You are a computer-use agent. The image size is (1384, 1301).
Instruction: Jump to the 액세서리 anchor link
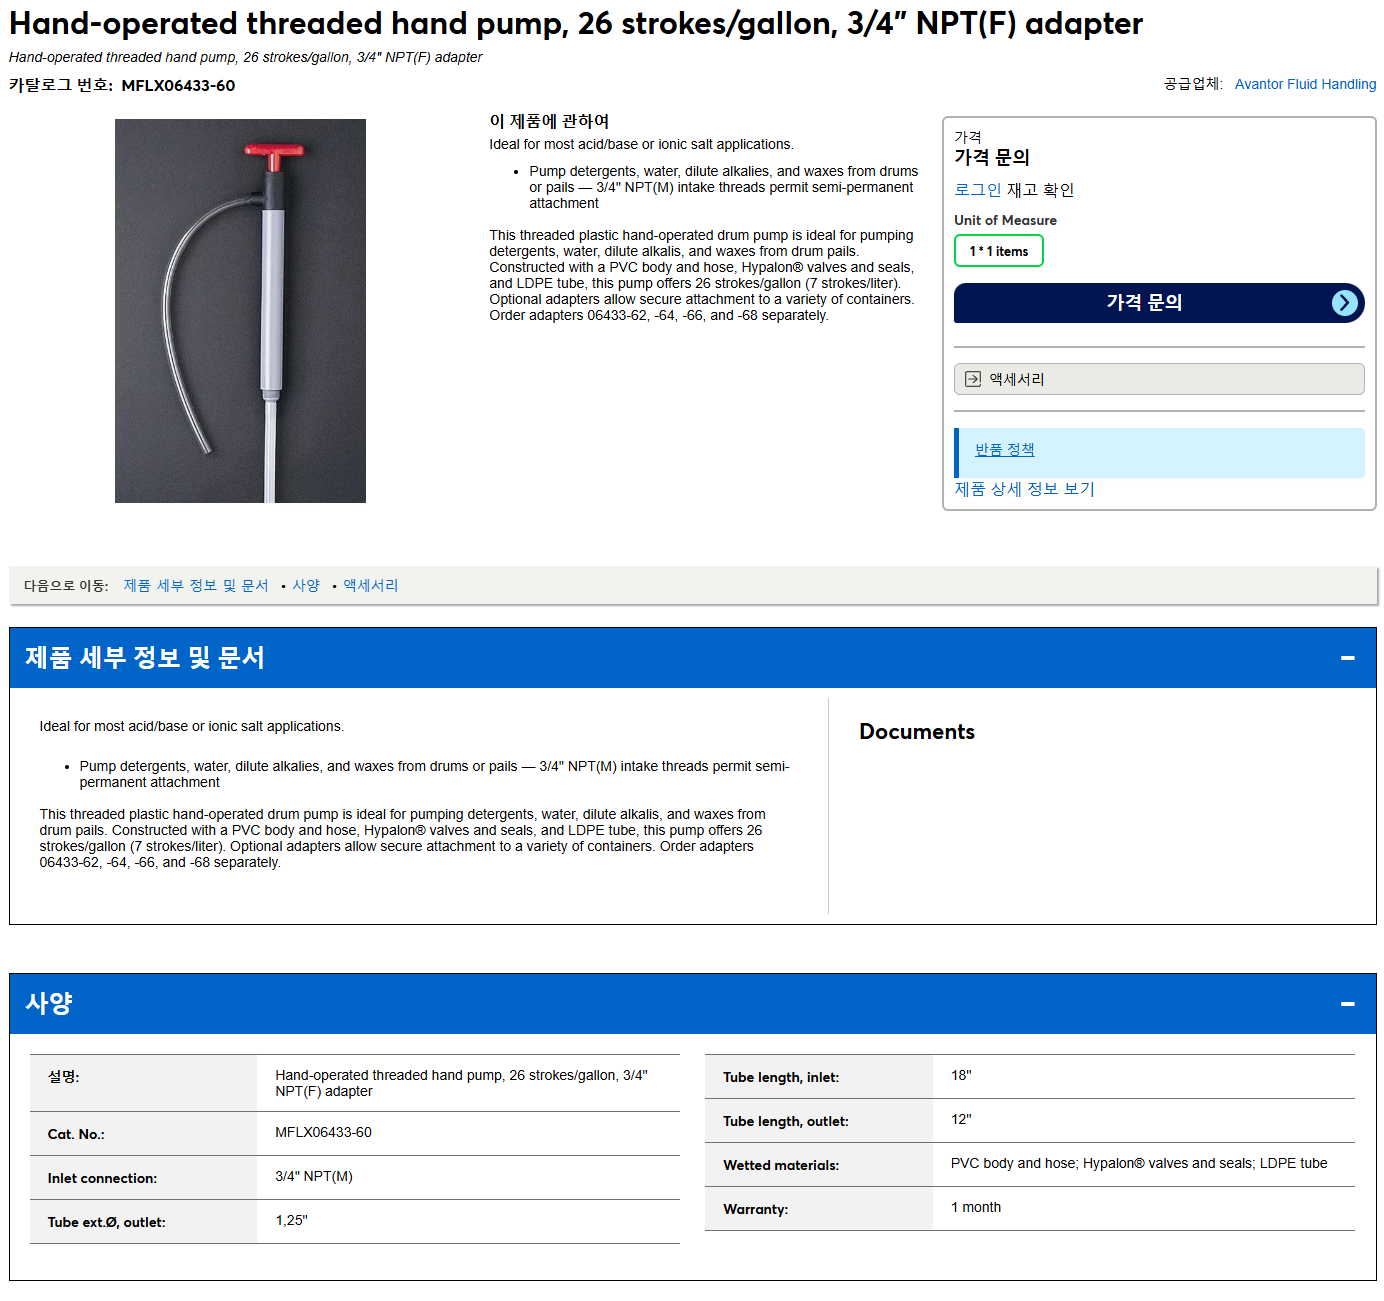pos(371,586)
